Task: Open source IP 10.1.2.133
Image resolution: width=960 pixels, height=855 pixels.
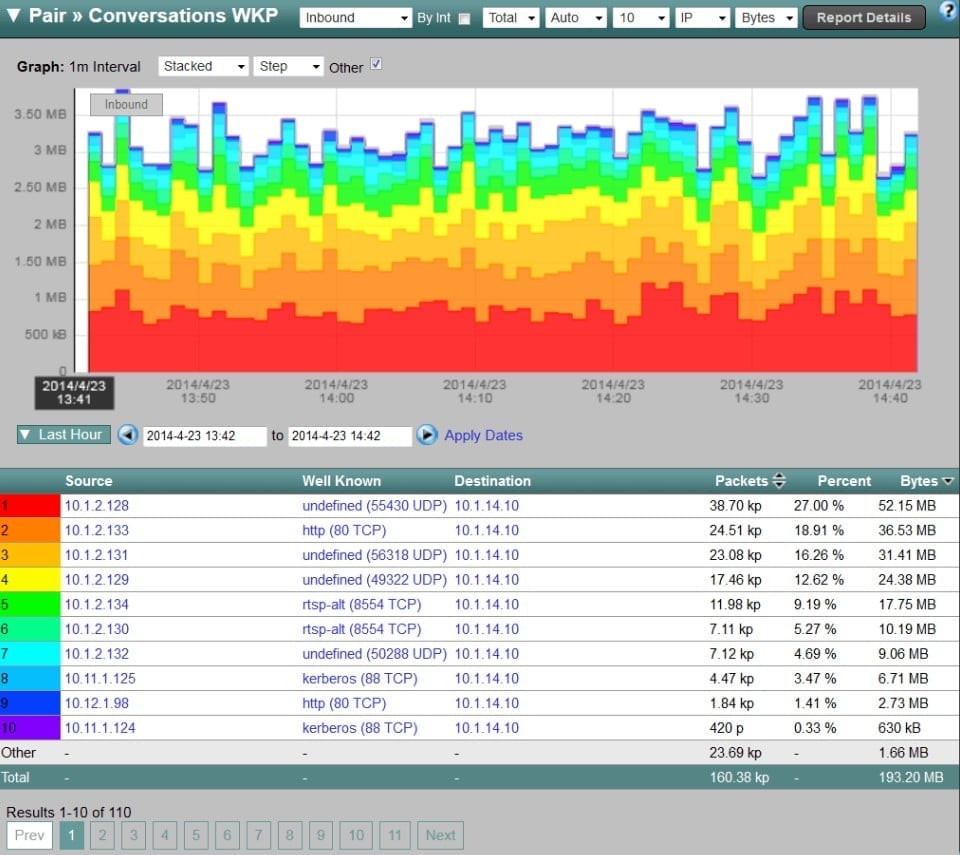Action: (x=97, y=530)
